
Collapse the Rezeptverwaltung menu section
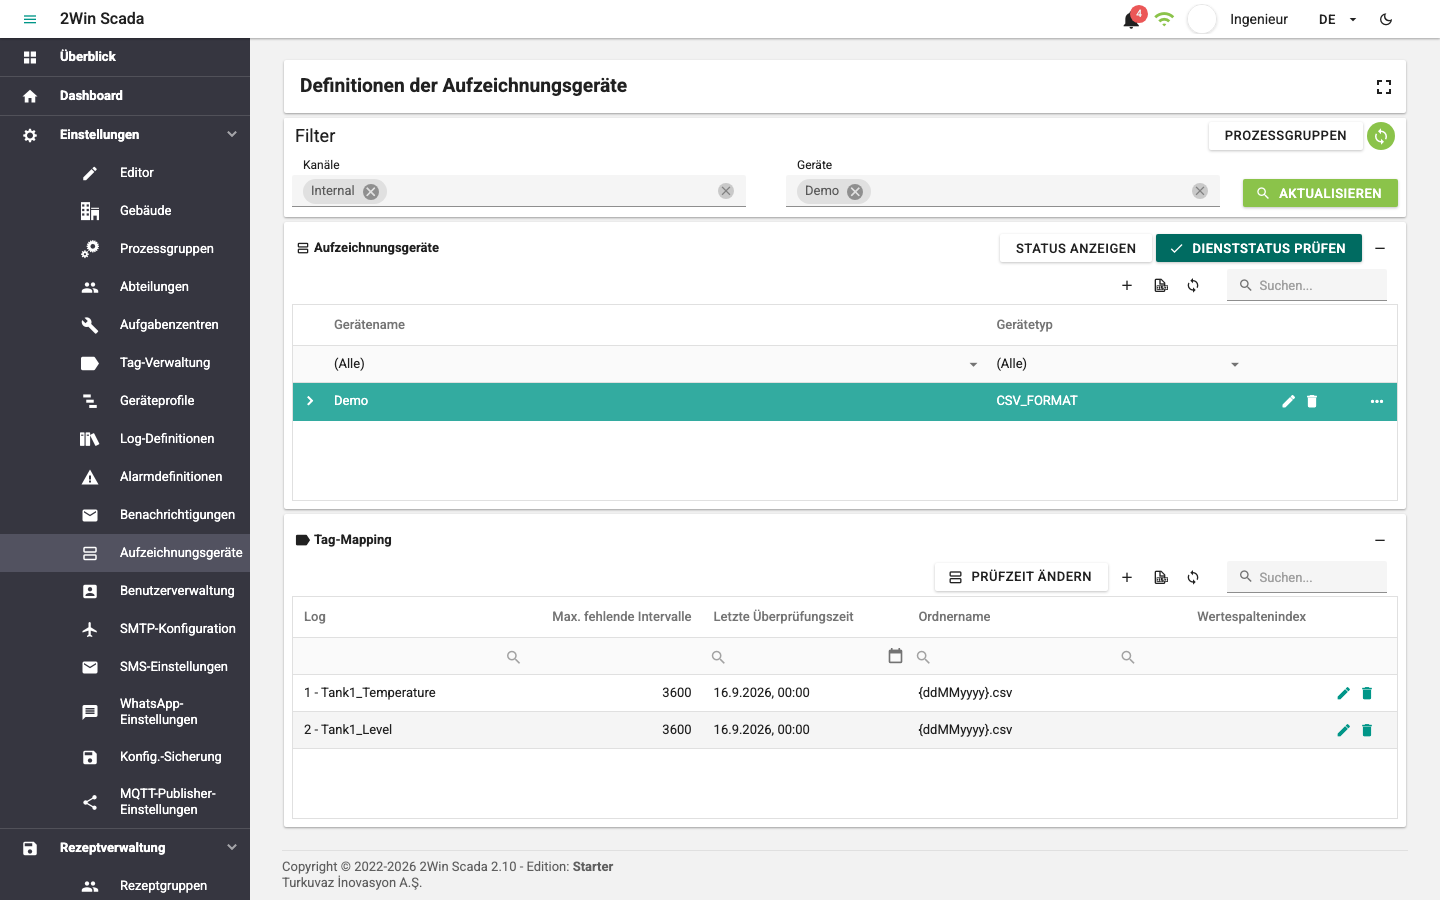[232, 847]
